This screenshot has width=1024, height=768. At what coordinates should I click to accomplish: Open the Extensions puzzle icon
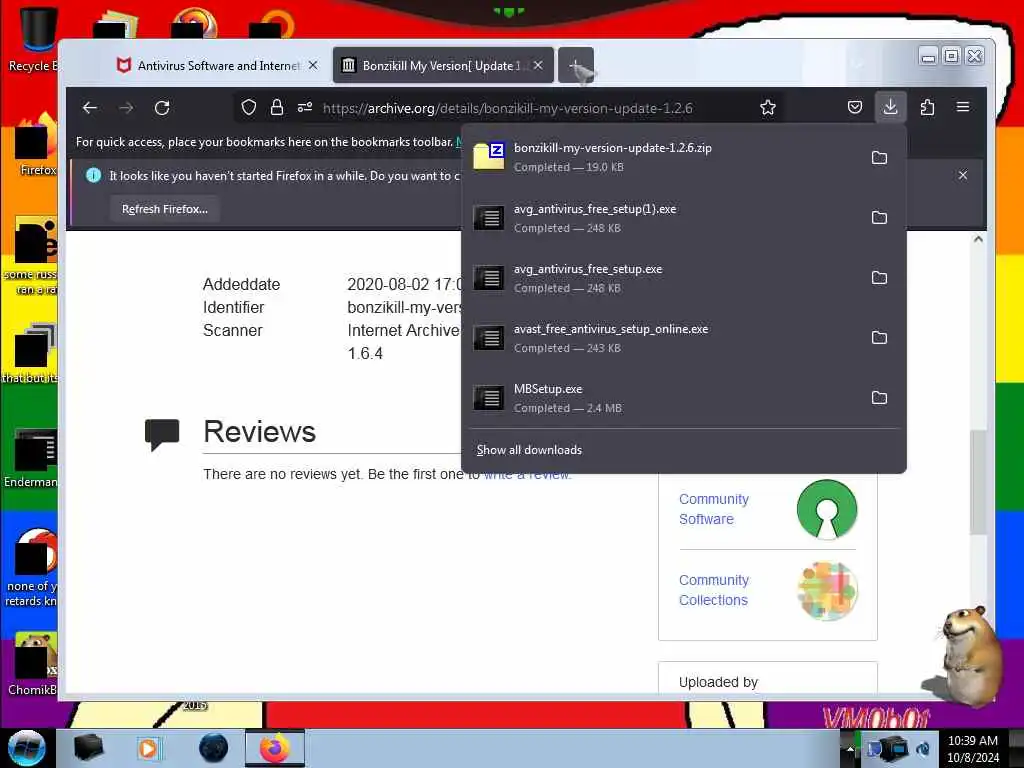927,107
